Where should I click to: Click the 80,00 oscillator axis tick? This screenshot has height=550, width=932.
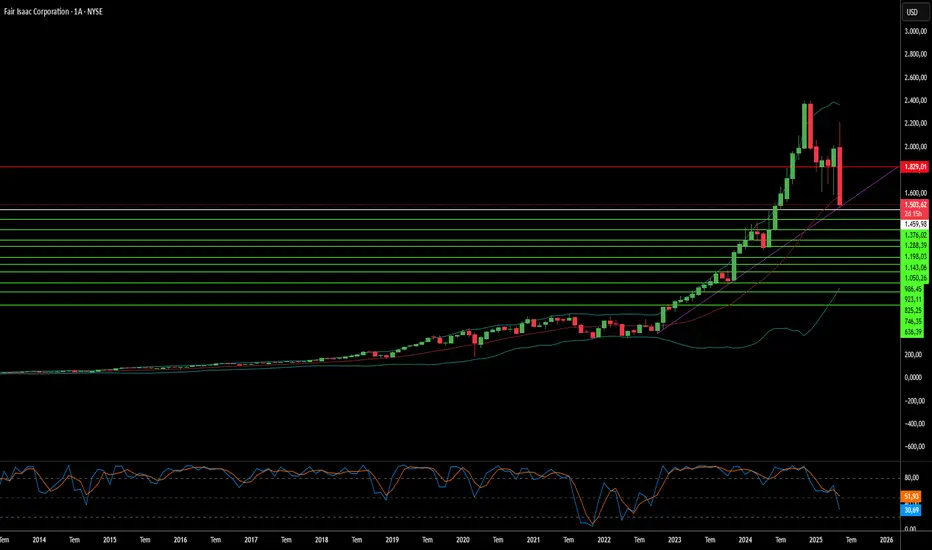911,477
